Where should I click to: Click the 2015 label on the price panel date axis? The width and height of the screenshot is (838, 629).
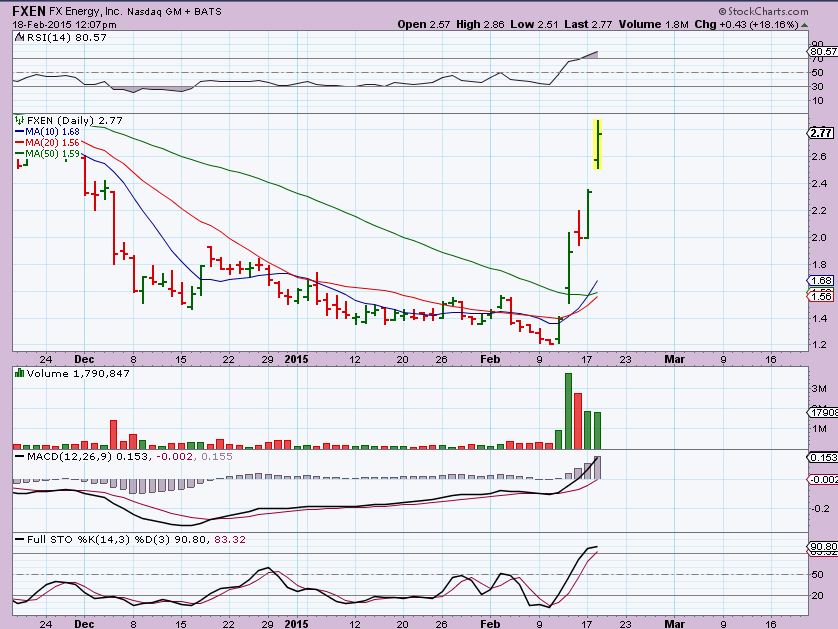tap(296, 359)
